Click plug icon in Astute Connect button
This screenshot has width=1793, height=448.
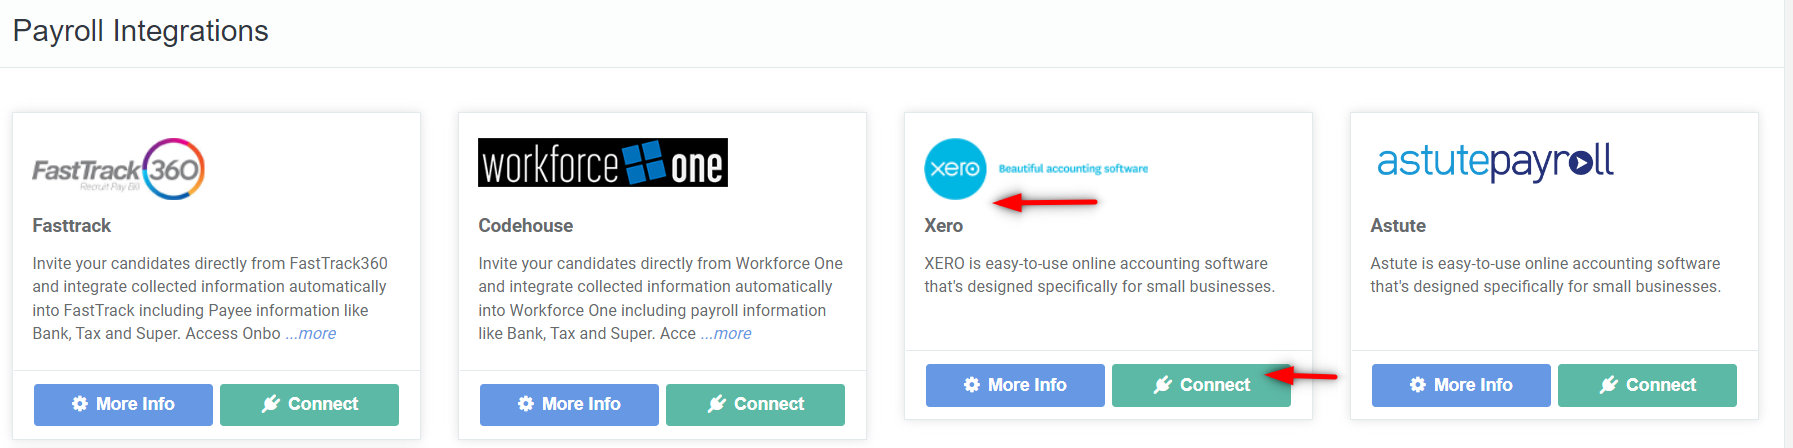(1608, 385)
